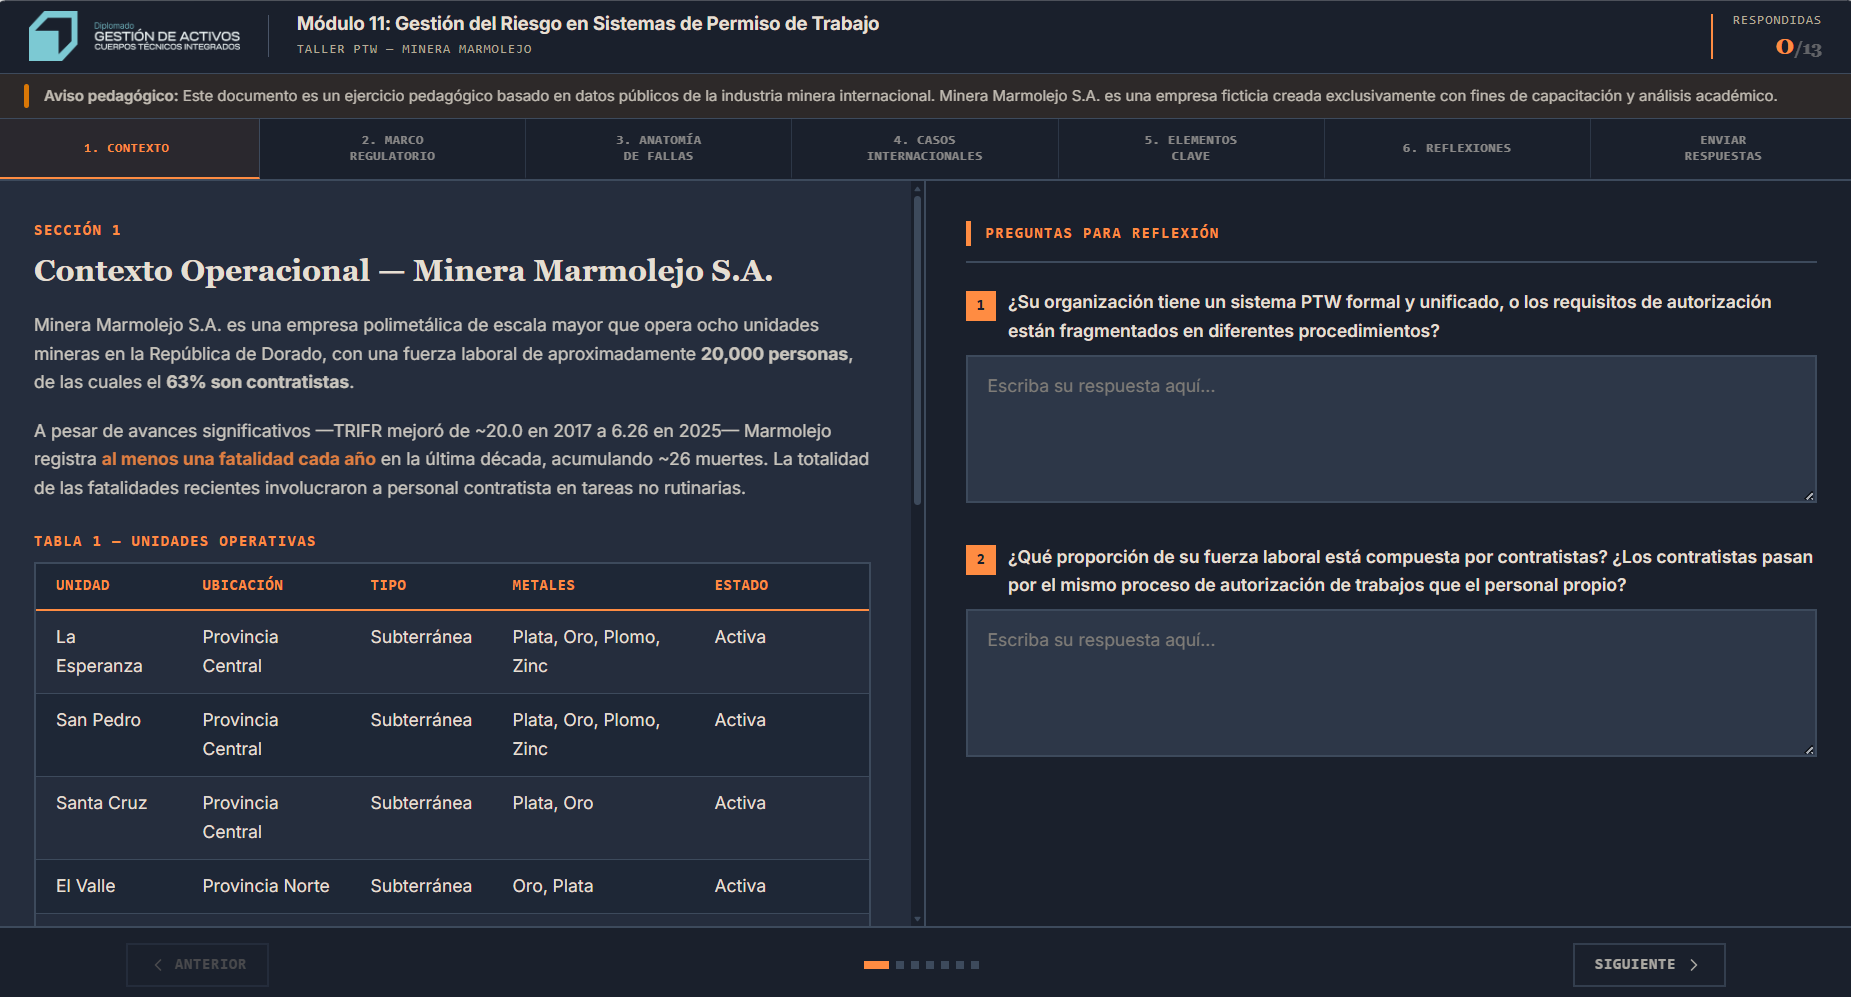
Task: Click the Módulo 11 page title
Action: [588, 23]
